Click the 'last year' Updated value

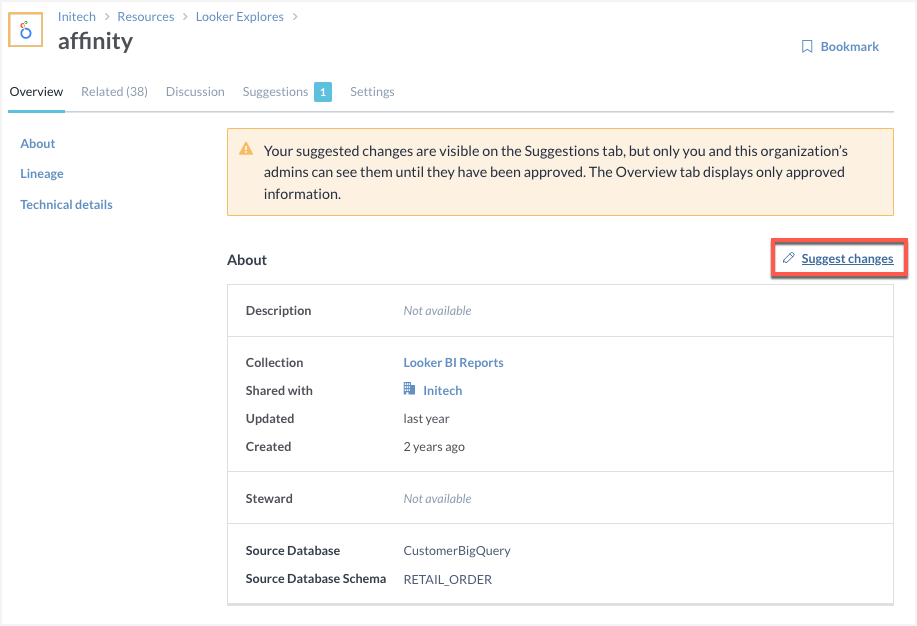pyautogui.click(x=426, y=419)
